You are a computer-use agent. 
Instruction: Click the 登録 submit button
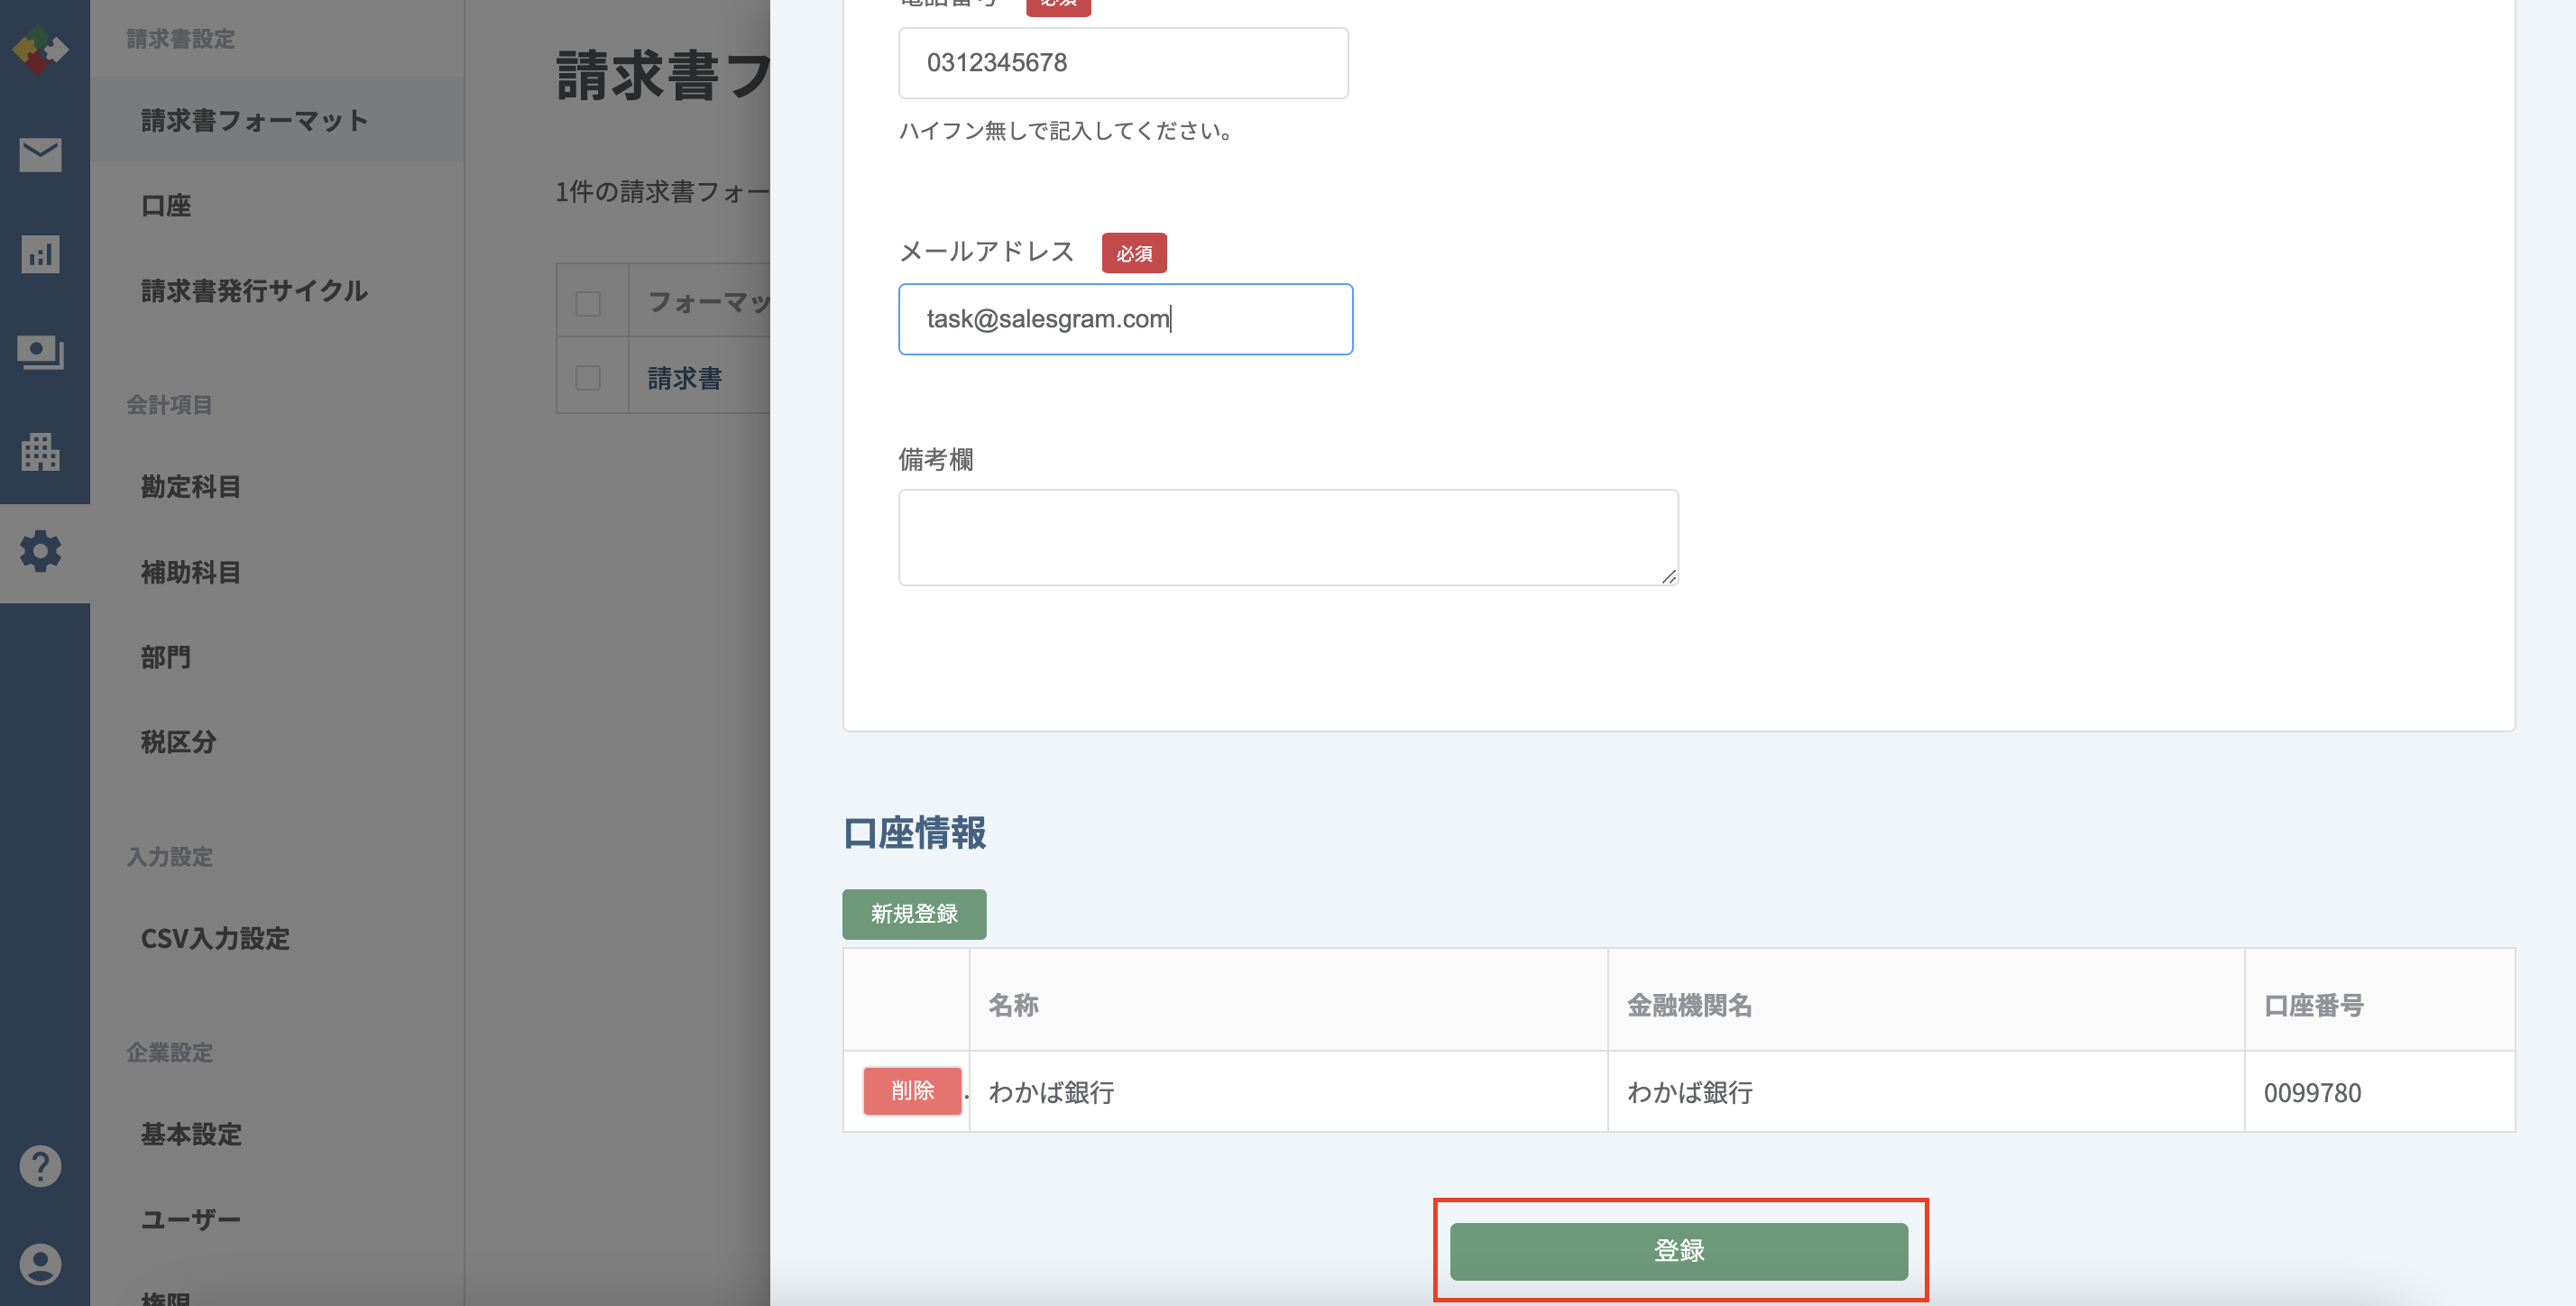tap(1679, 1251)
